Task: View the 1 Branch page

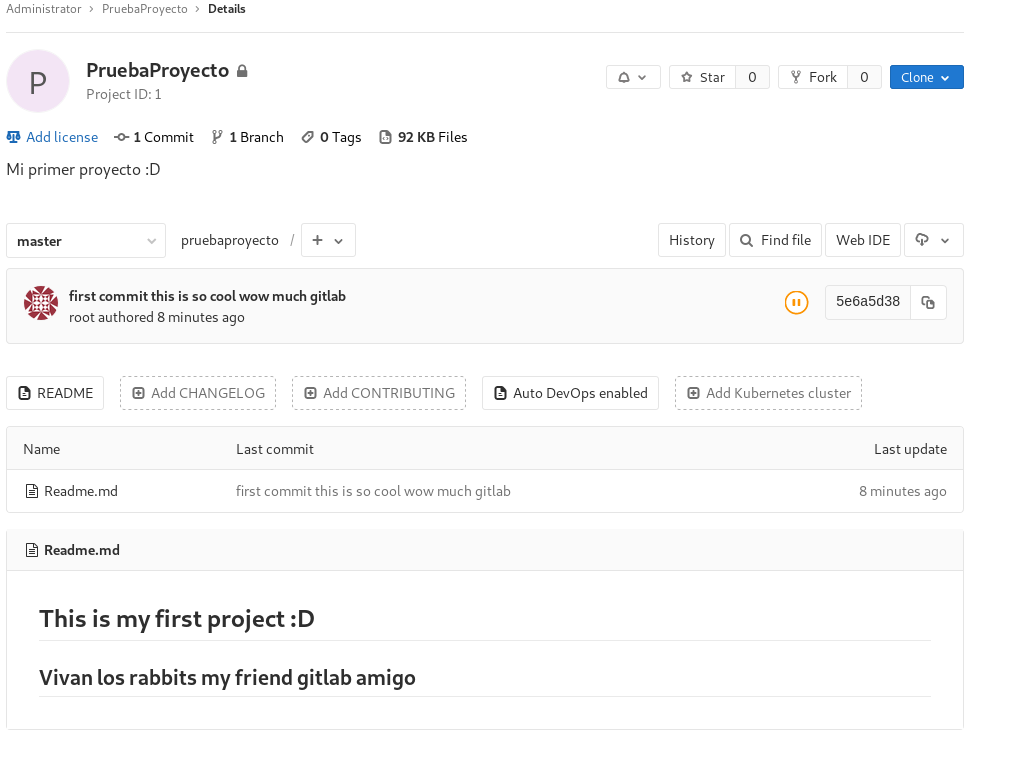Action: click(248, 137)
